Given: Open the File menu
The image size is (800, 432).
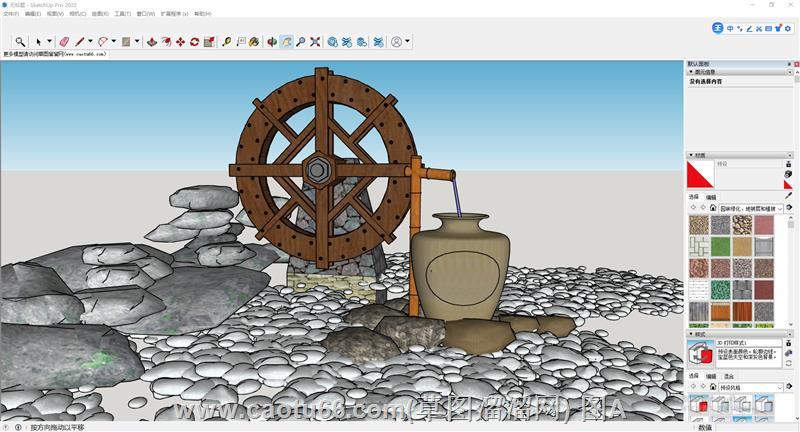Looking at the screenshot, I should 11,14.
